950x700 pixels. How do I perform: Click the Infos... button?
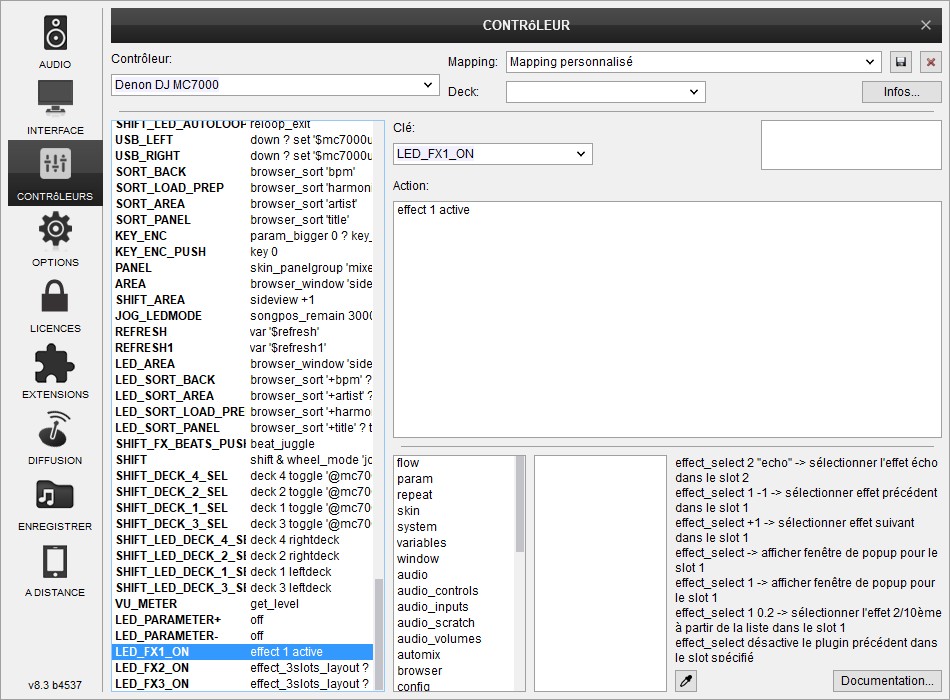pyautogui.click(x=902, y=92)
